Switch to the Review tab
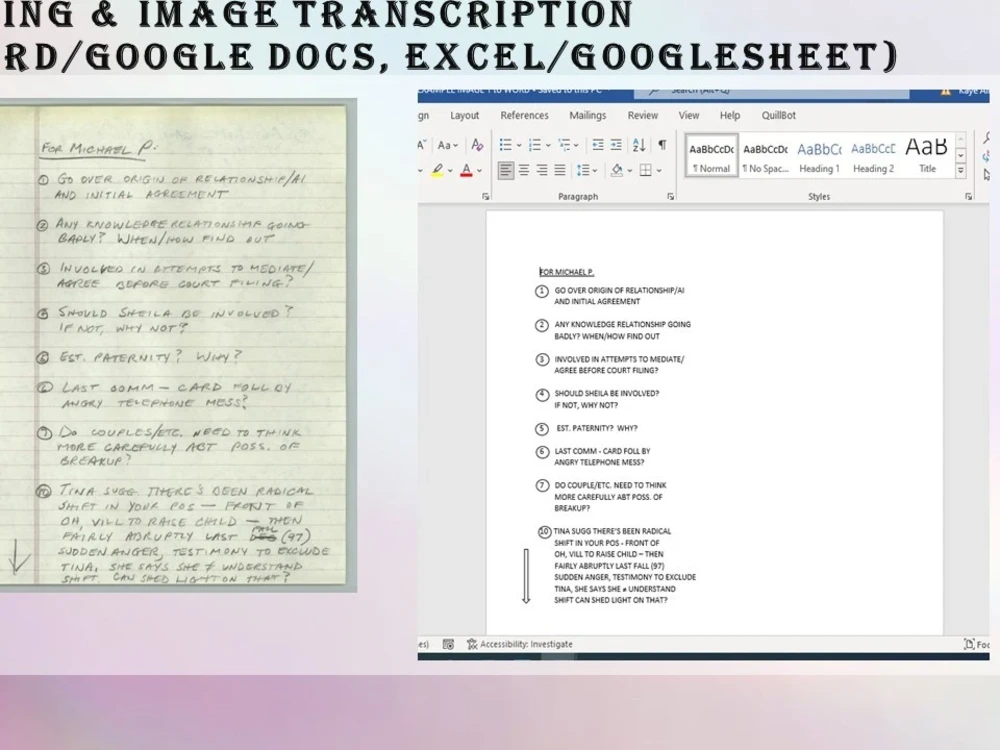 642,115
